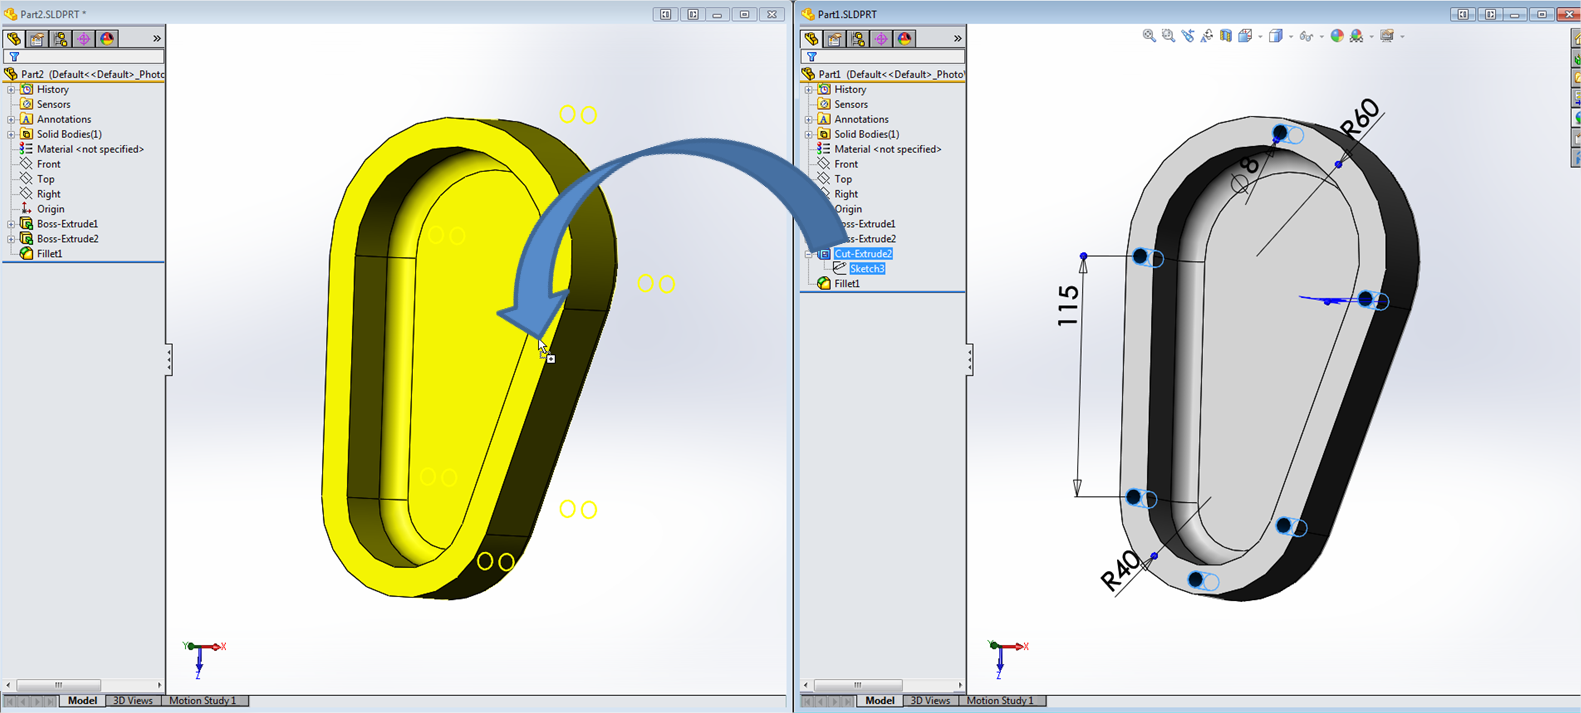The height and width of the screenshot is (713, 1581).
Task: Open DimXpertManager tab in Part1 panel
Action: coord(881,39)
